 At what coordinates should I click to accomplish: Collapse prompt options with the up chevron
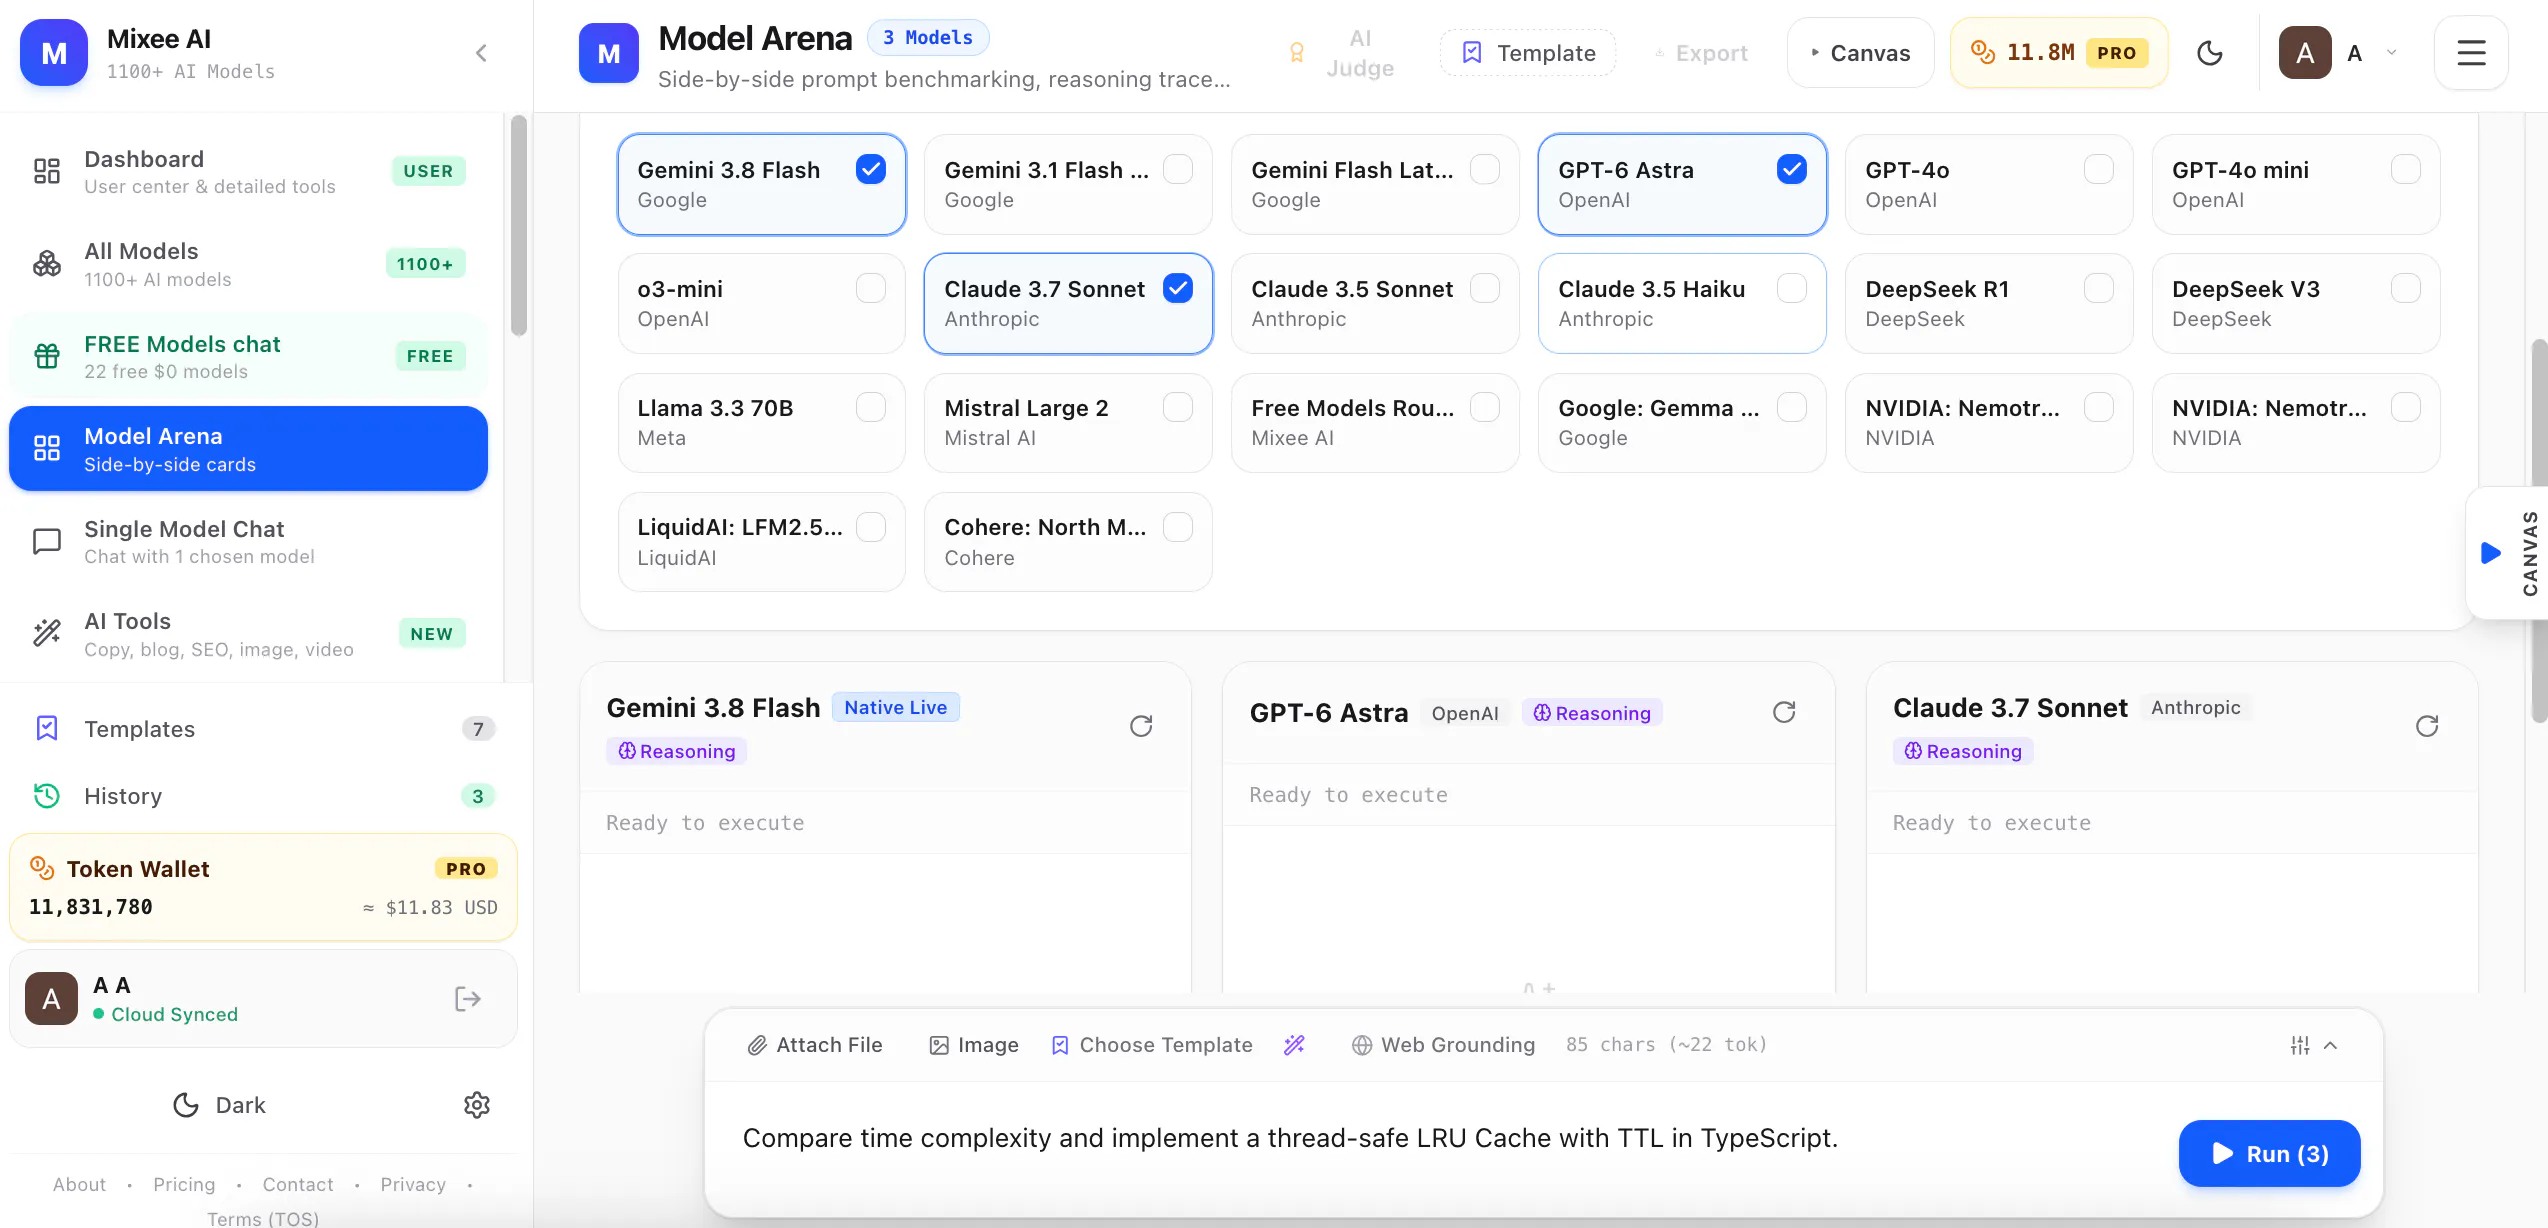pos(2331,1045)
